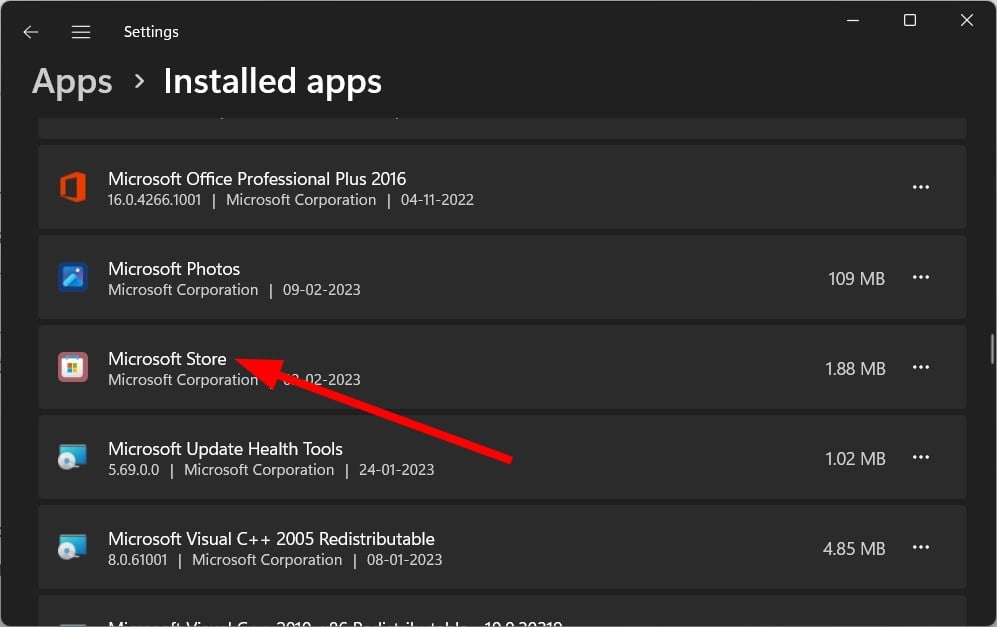997x627 pixels.
Task: Select the Microsoft Photos list entry name
Action: [174, 269]
